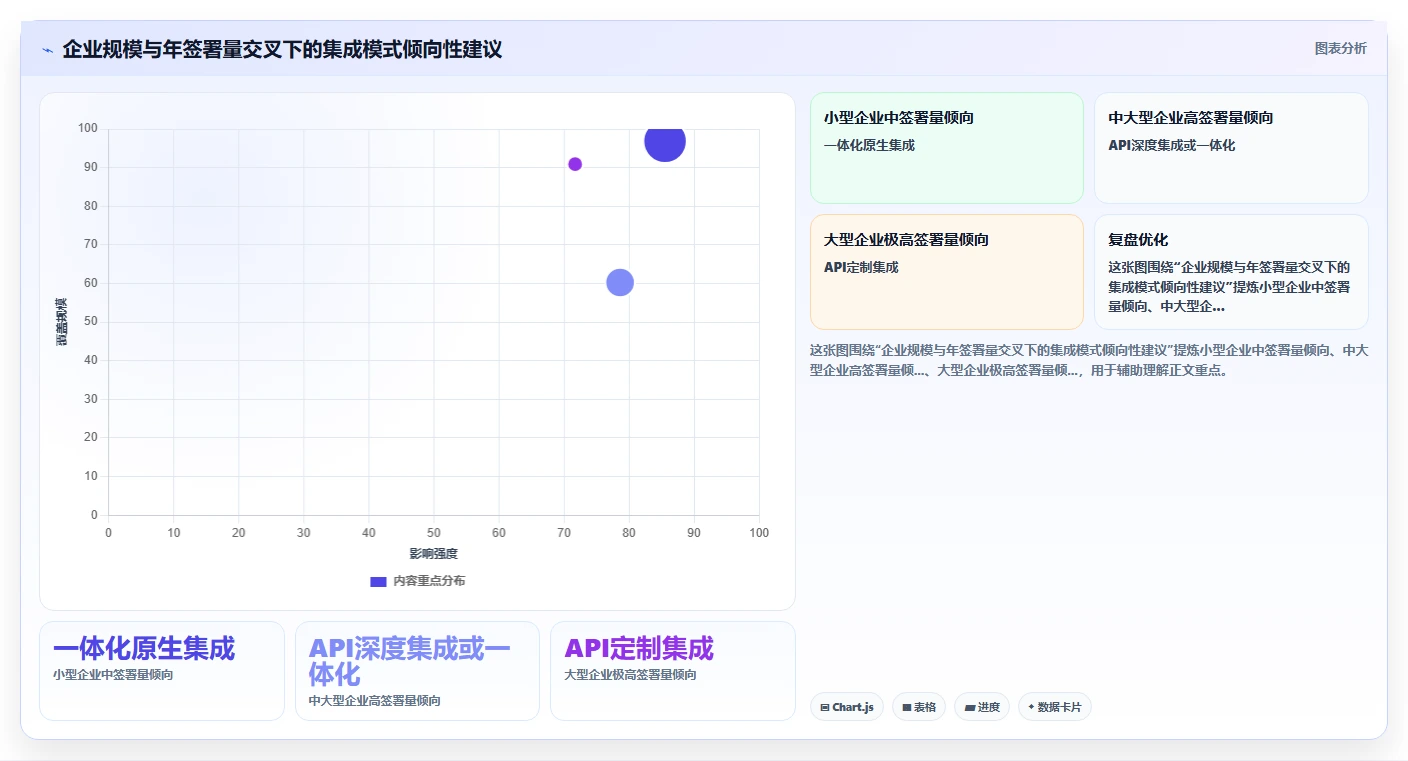
Task: Click the small purple bubble in the chart
Action: (575, 164)
